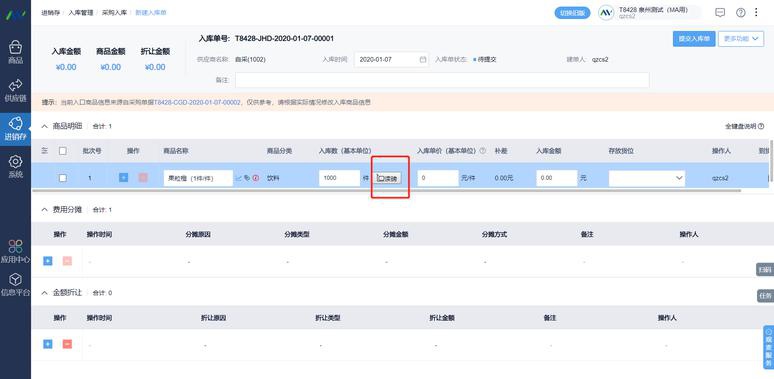This screenshot has width=774, height=379.
Task: Open the help question-mark icon in header
Action: coord(740,13)
